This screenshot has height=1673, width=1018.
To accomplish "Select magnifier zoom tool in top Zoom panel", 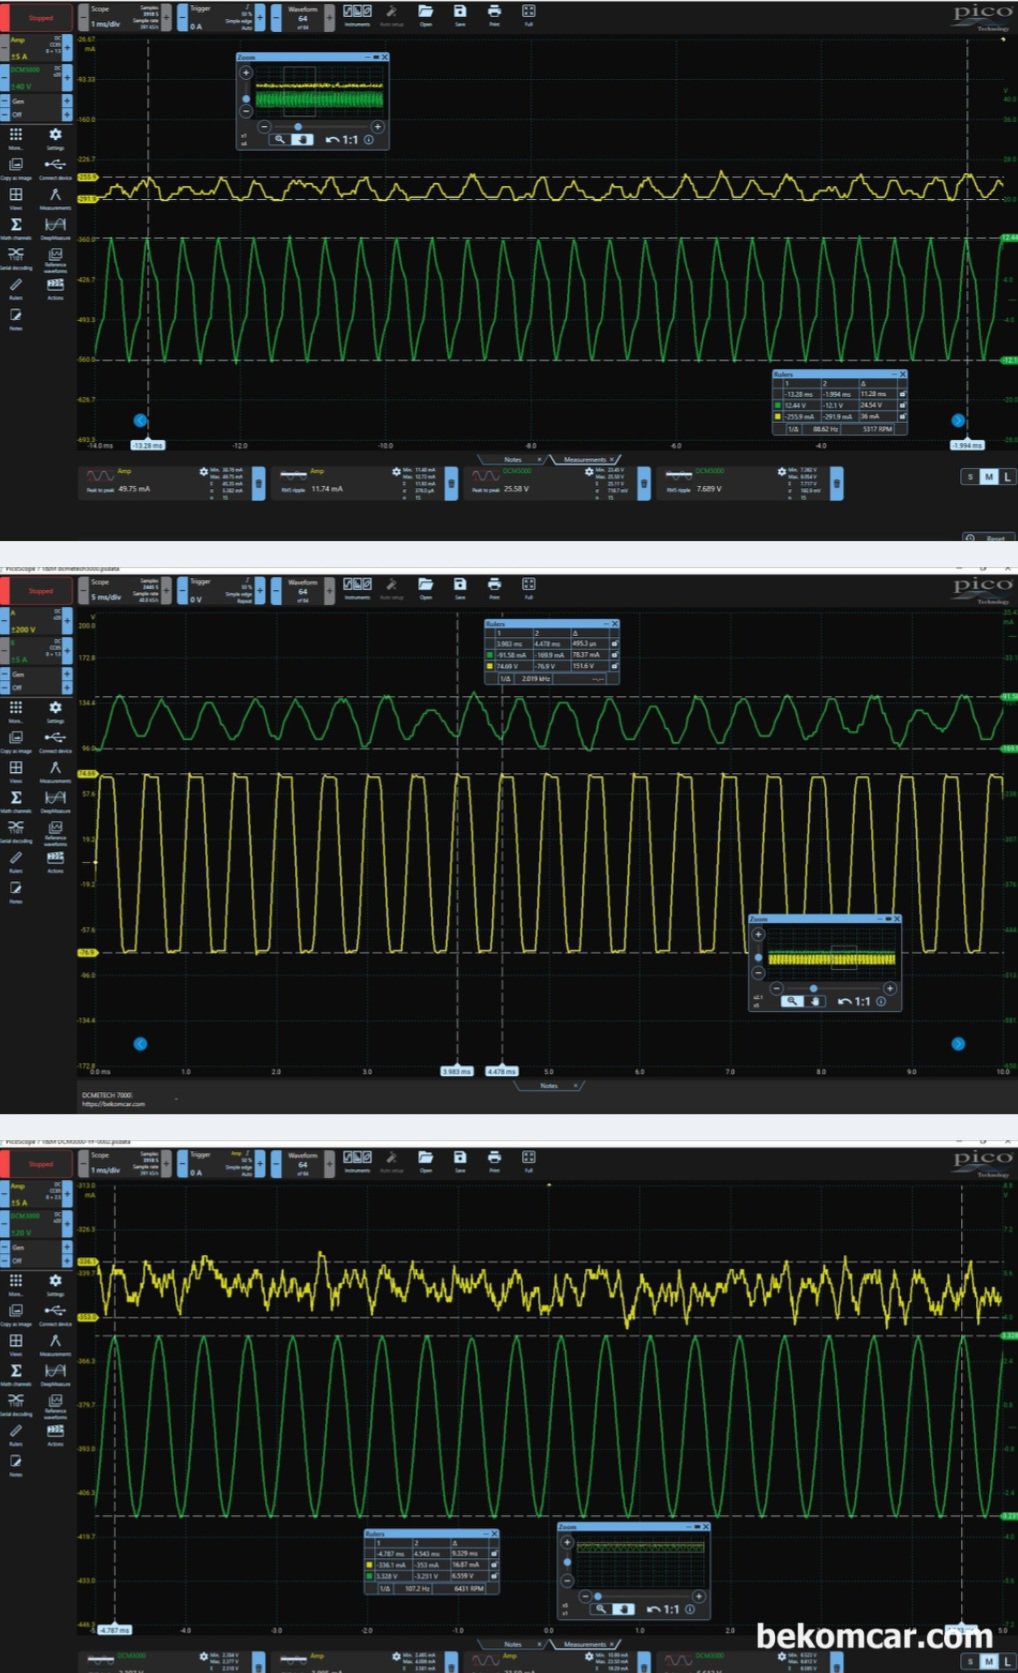I will pos(278,140).
